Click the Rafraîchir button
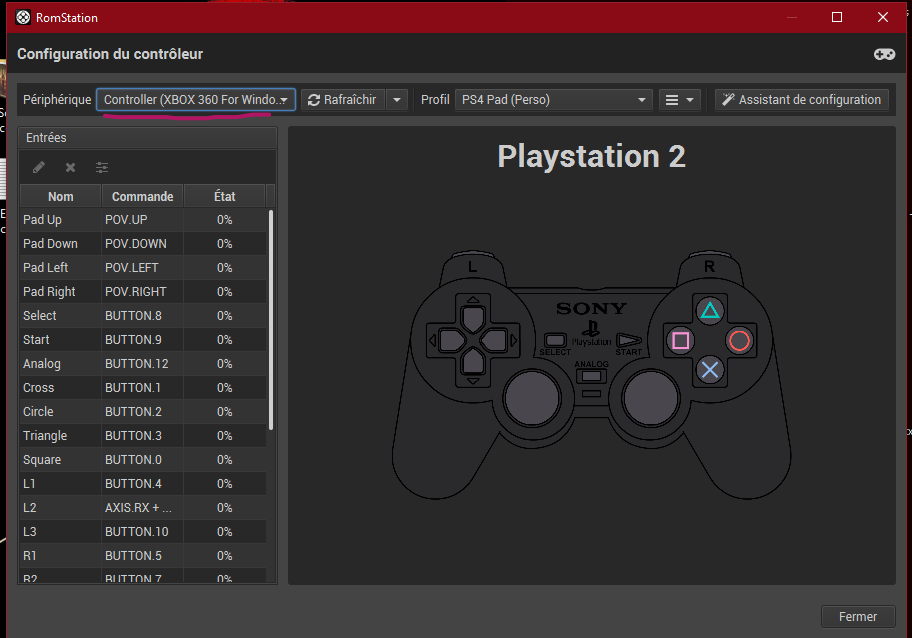 click(x=343, y=99)
